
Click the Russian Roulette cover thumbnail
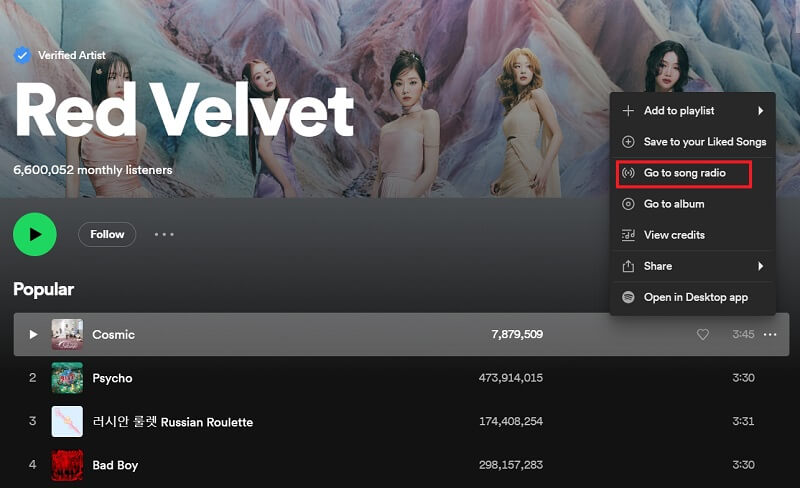coord(67,421)
